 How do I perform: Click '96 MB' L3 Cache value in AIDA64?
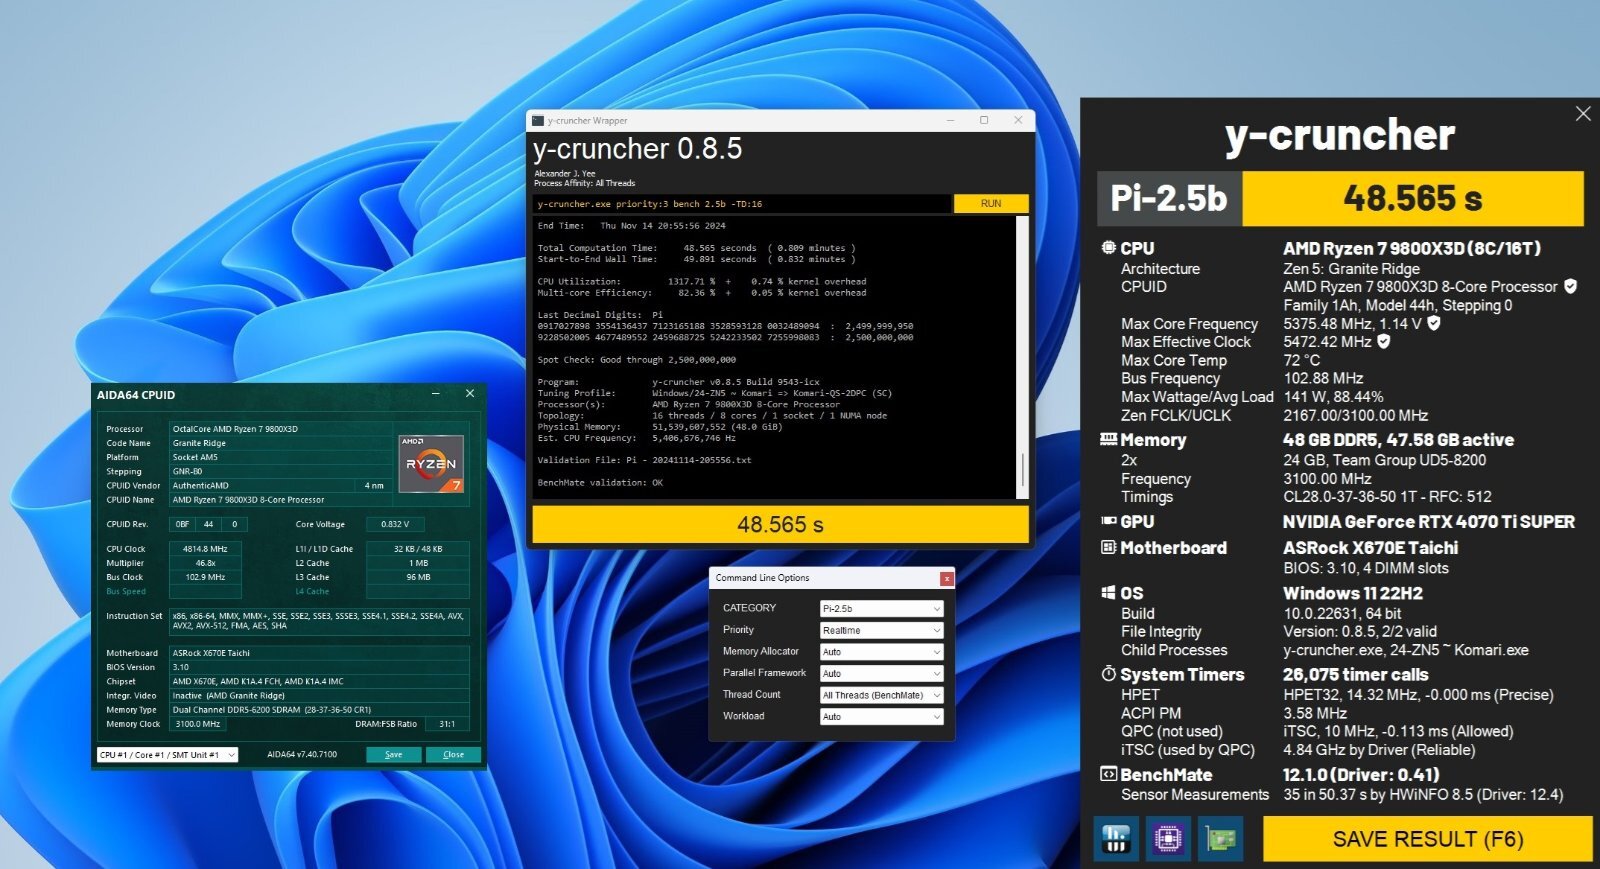tap(418, 577)
